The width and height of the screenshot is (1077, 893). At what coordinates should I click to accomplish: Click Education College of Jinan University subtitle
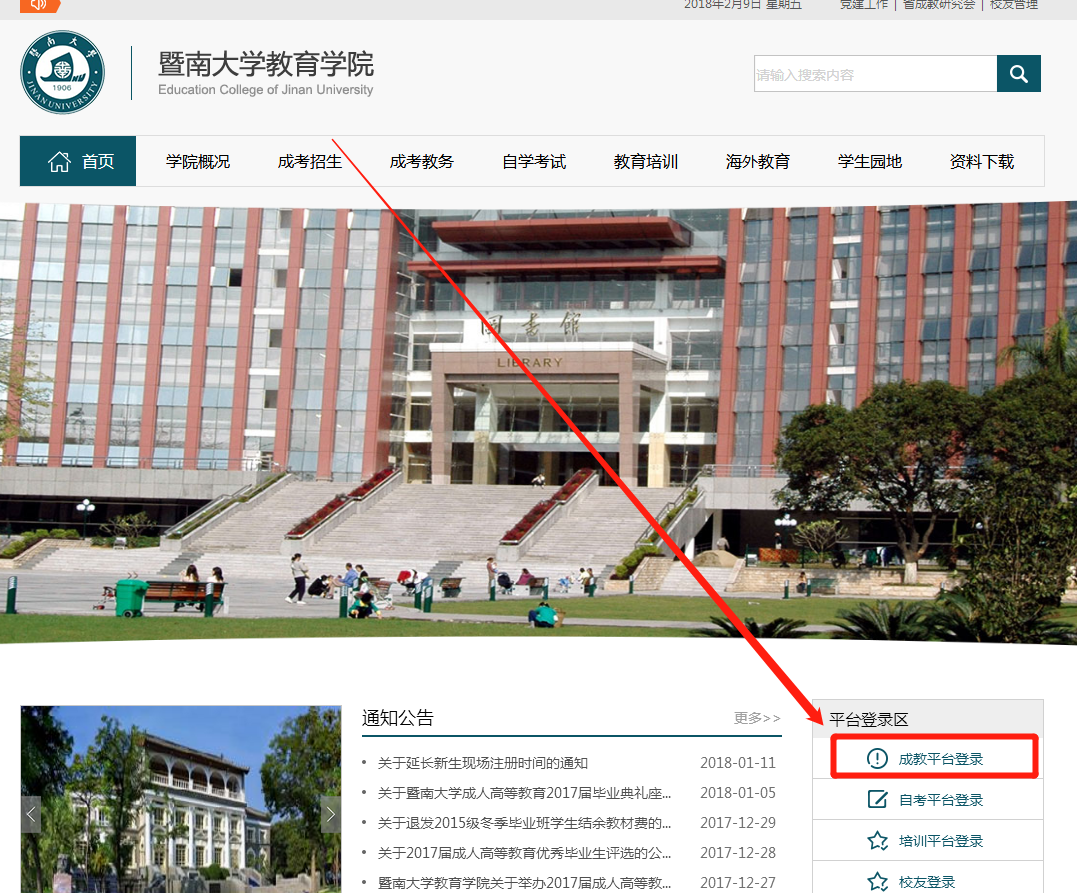click(265, 89)
